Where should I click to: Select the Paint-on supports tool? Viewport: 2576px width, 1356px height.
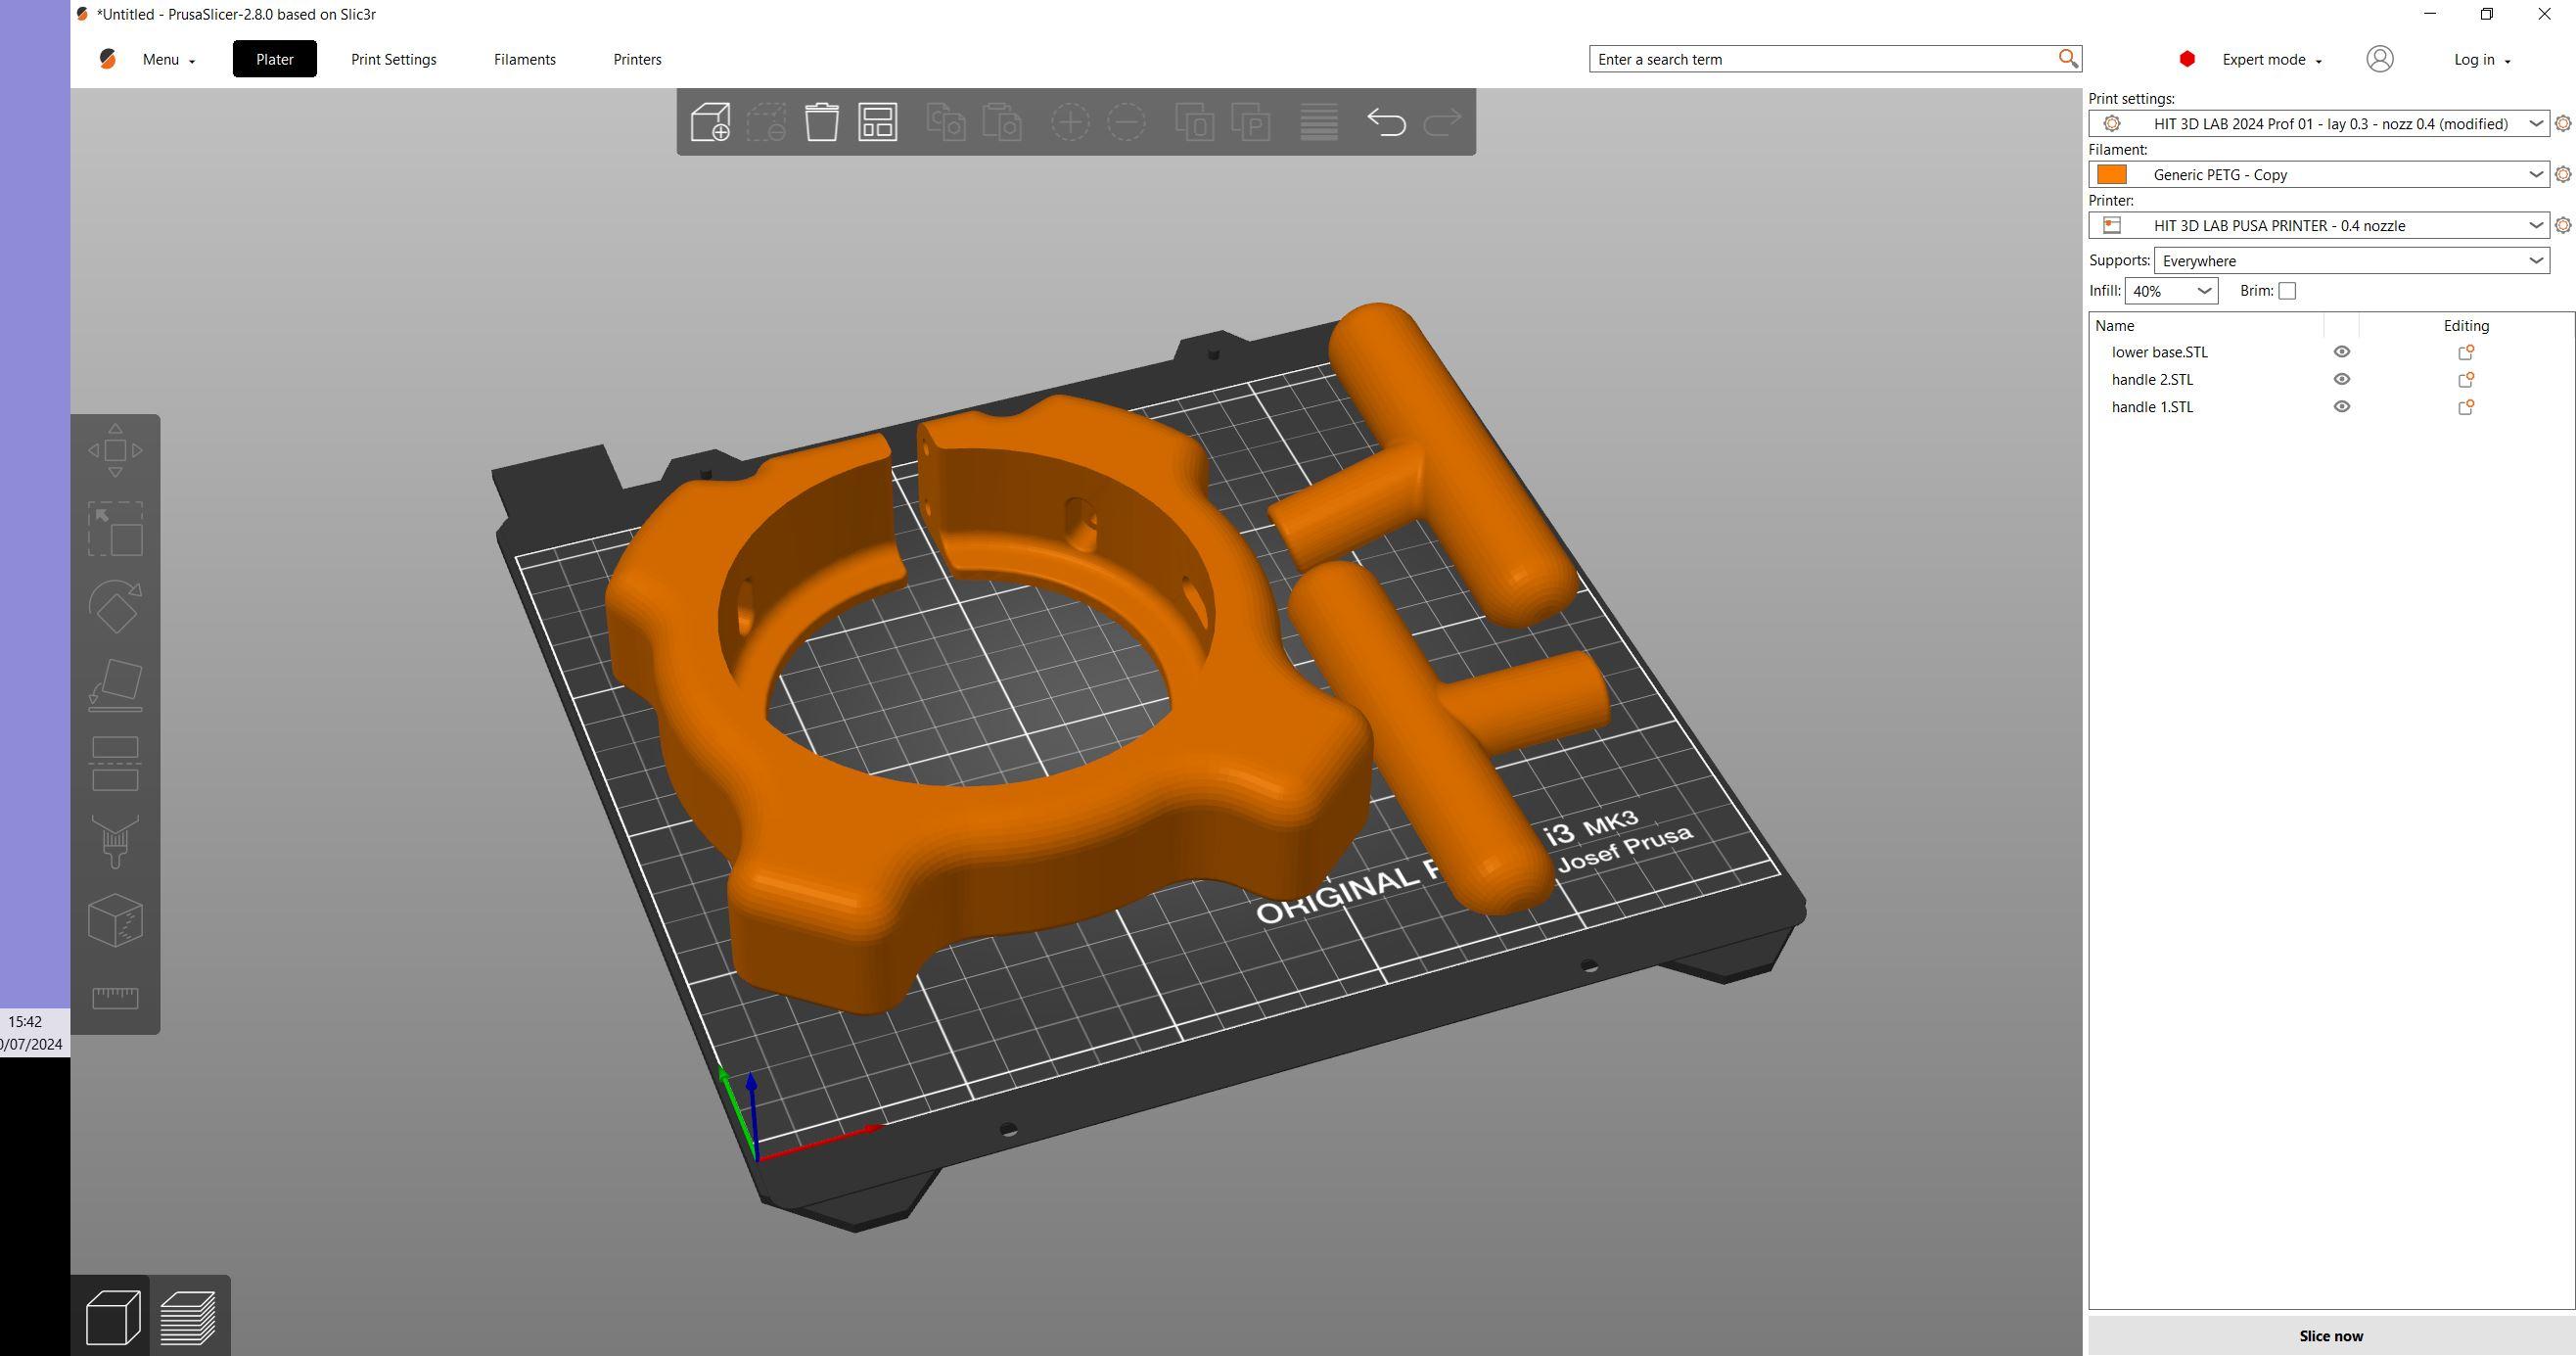tap(115, 842)
